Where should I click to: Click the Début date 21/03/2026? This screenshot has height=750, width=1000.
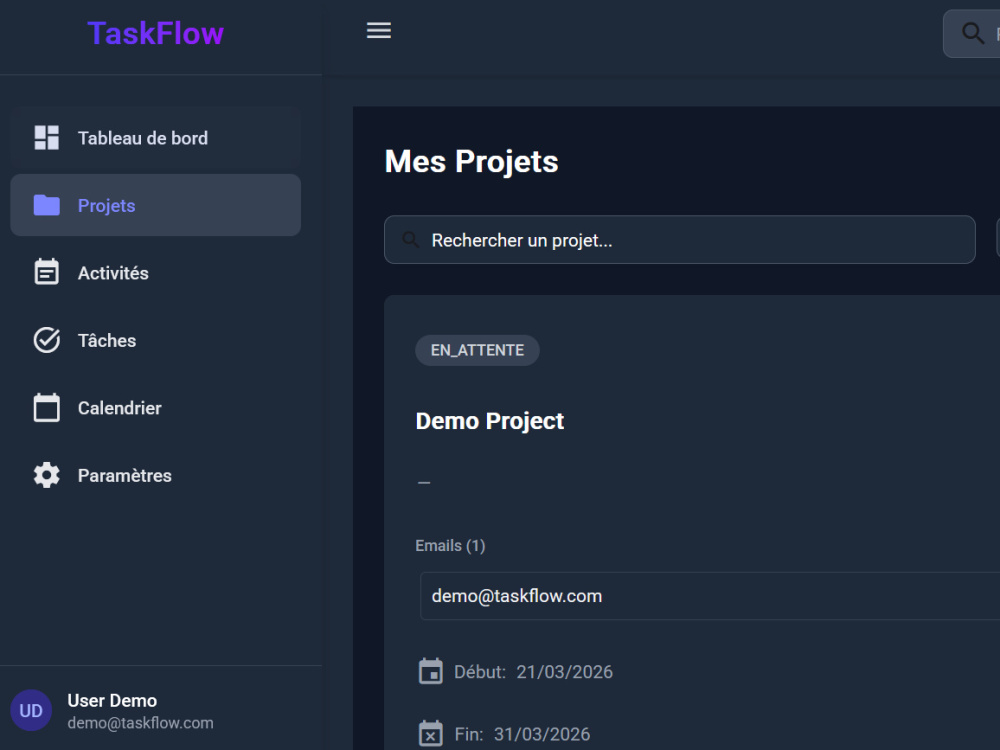pyautogui.click(x=564, y=672)
